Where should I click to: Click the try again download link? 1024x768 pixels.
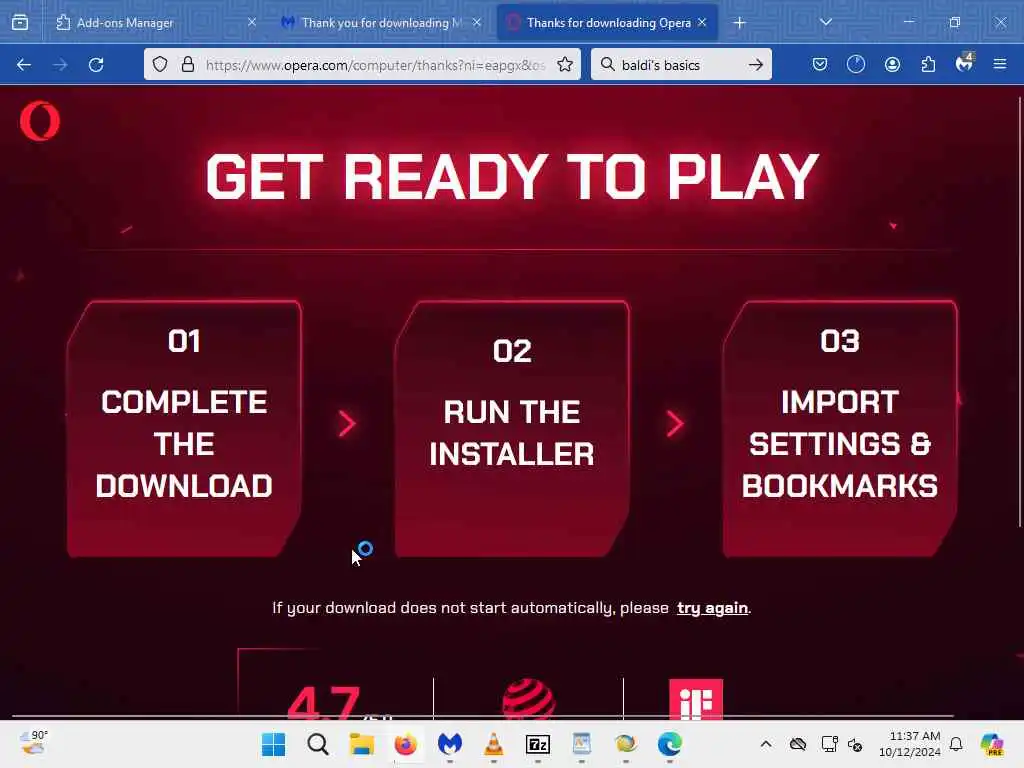[712, 608]
